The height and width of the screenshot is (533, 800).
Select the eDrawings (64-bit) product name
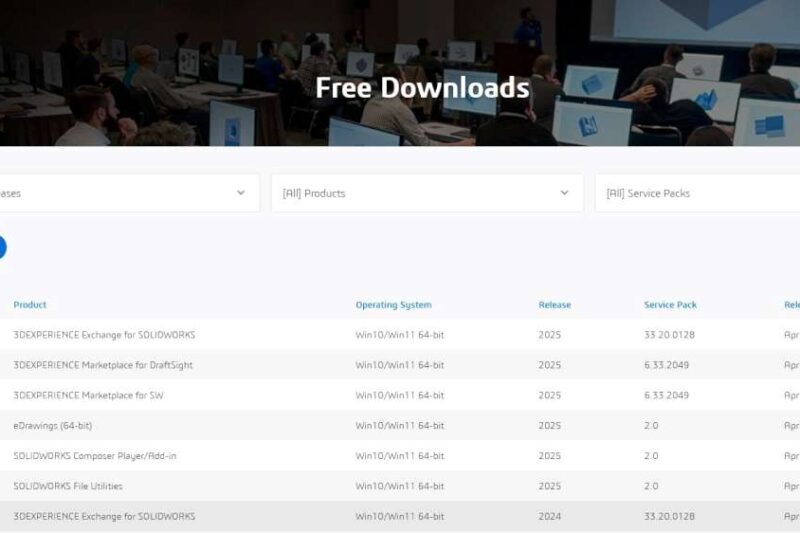pos(53,425)
